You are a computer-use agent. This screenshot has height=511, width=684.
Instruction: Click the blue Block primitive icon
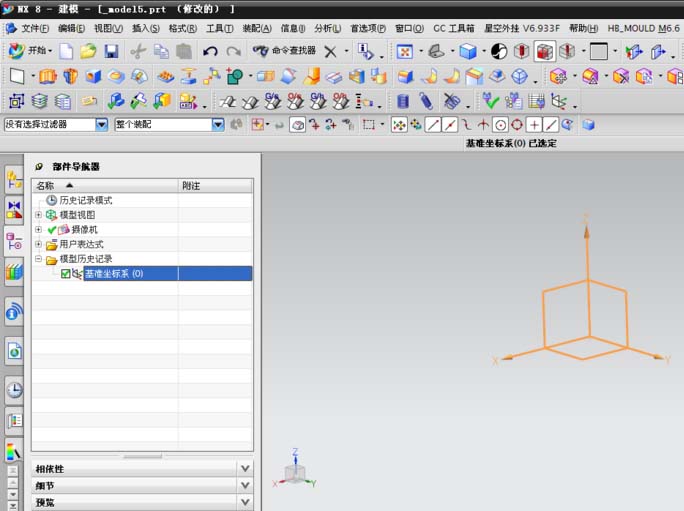(x=93, y=76)
